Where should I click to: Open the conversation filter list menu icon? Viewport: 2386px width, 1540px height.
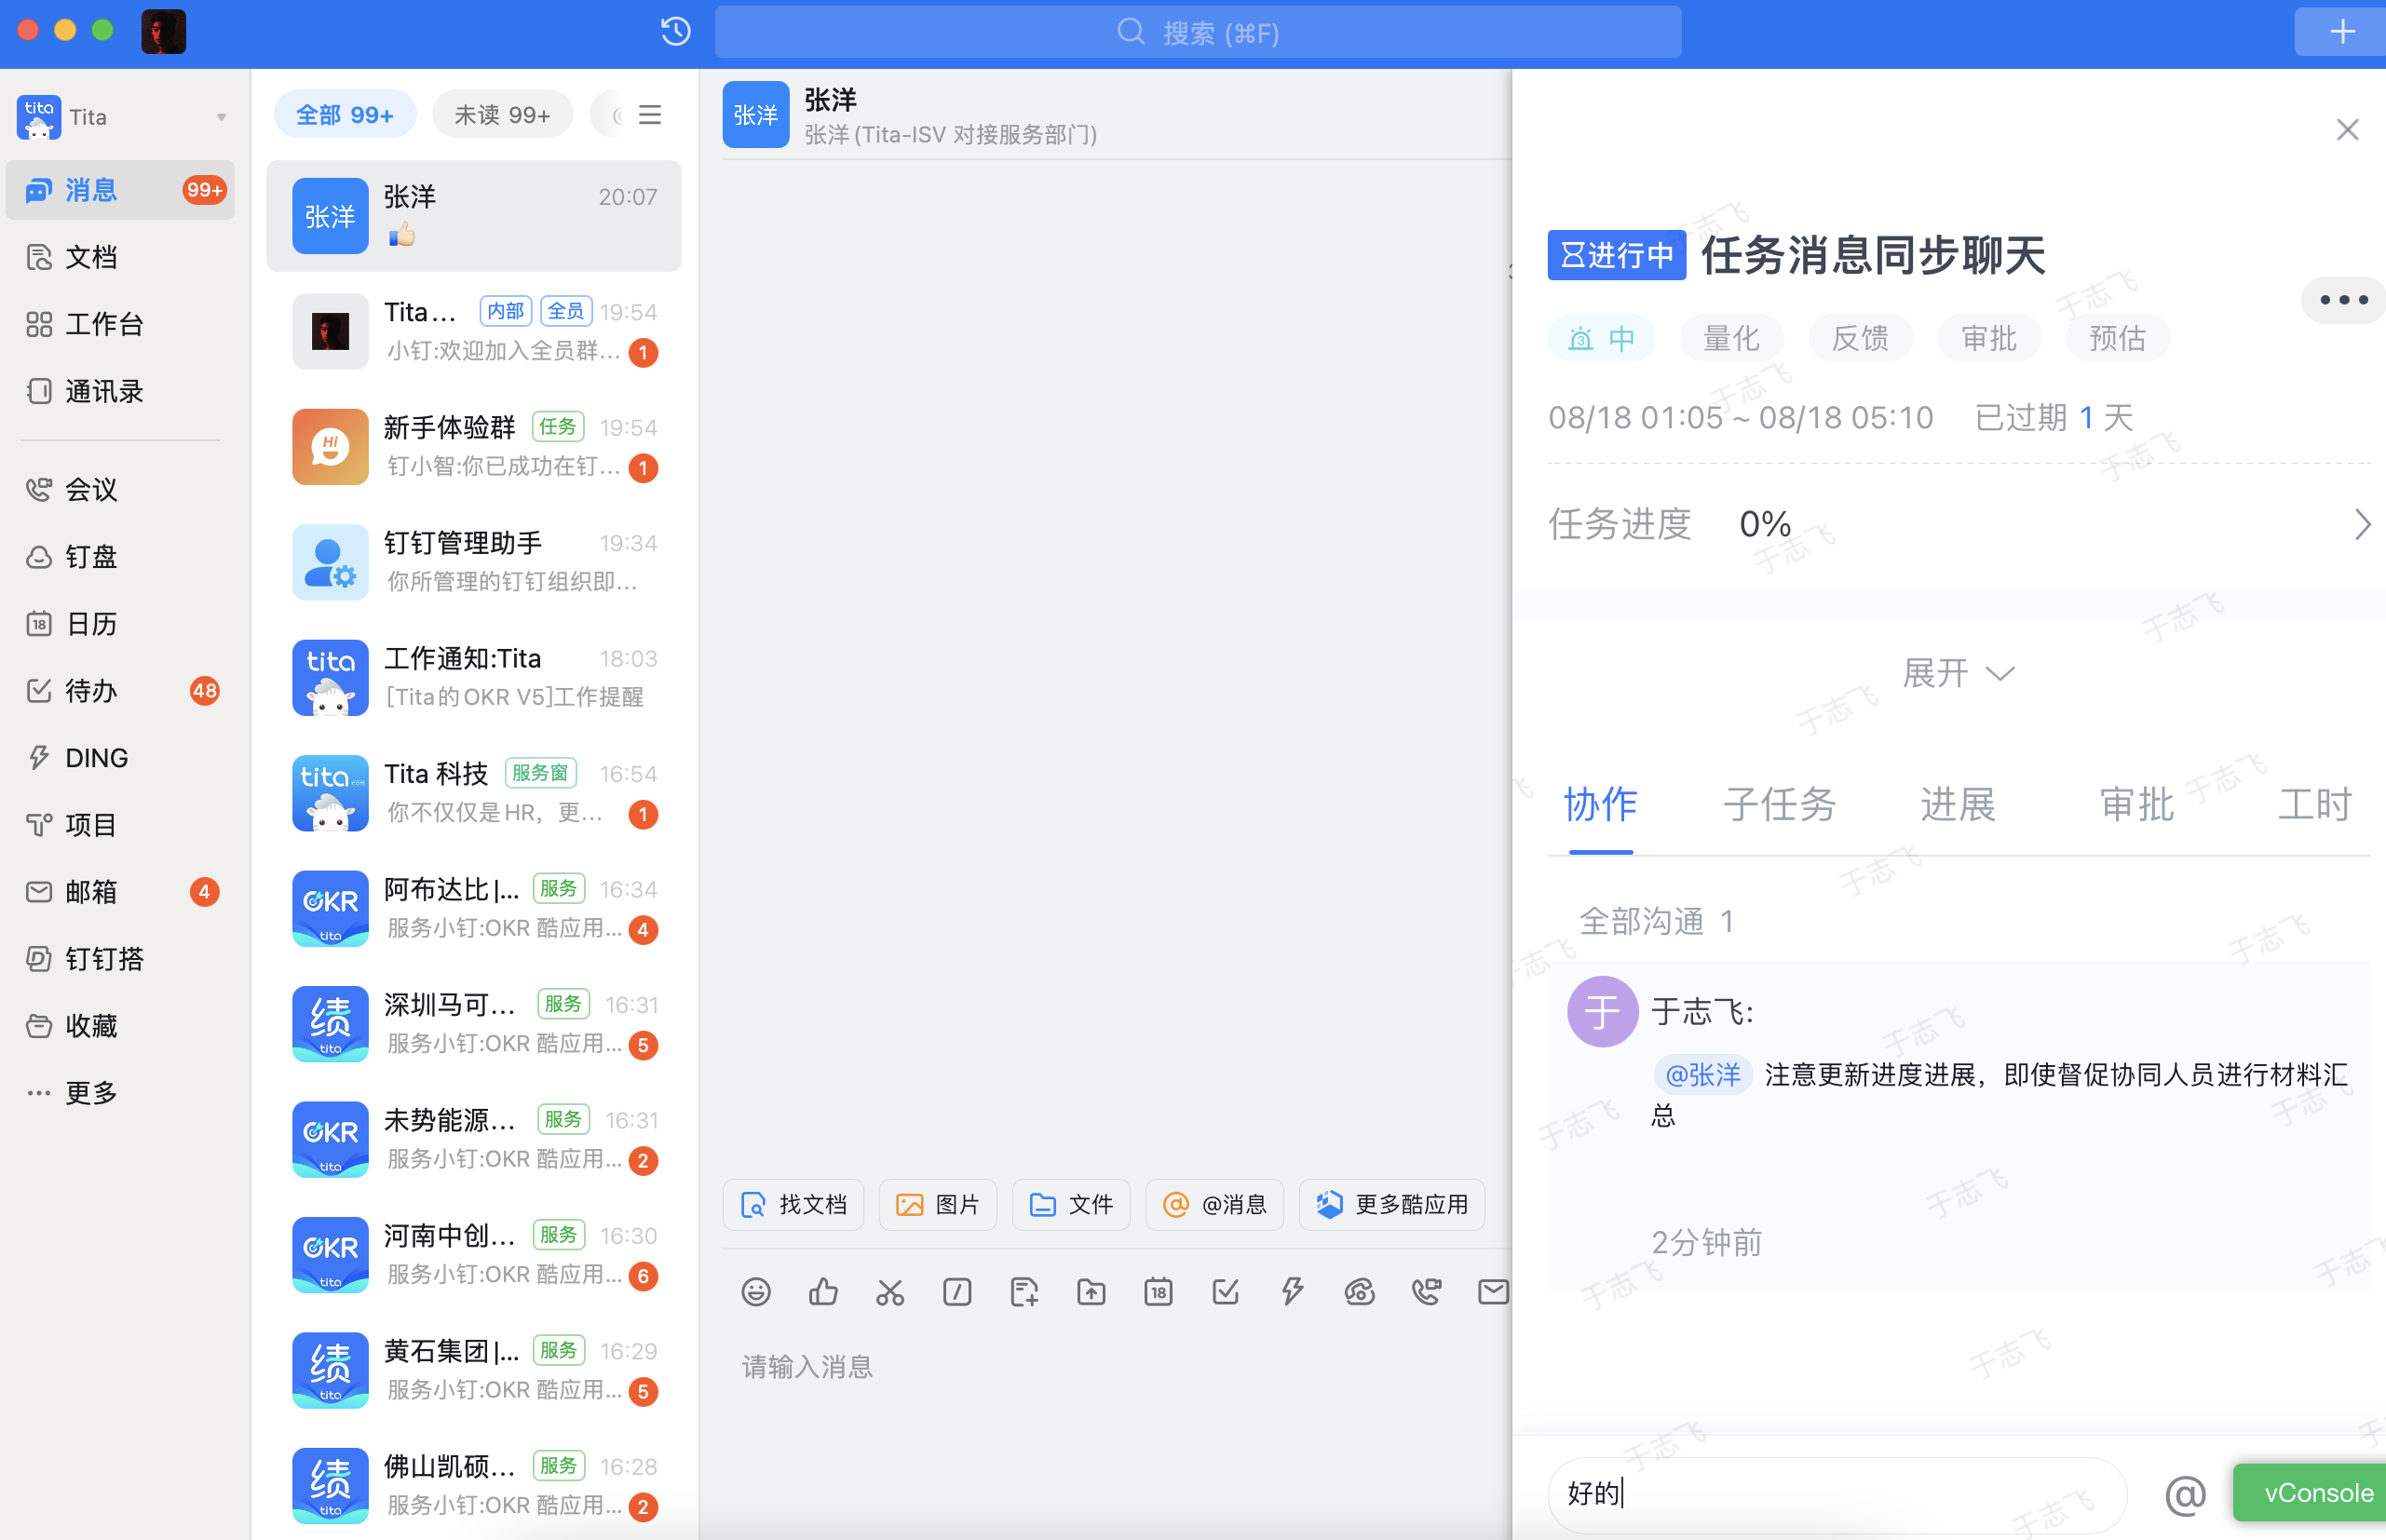click(650, 115)
